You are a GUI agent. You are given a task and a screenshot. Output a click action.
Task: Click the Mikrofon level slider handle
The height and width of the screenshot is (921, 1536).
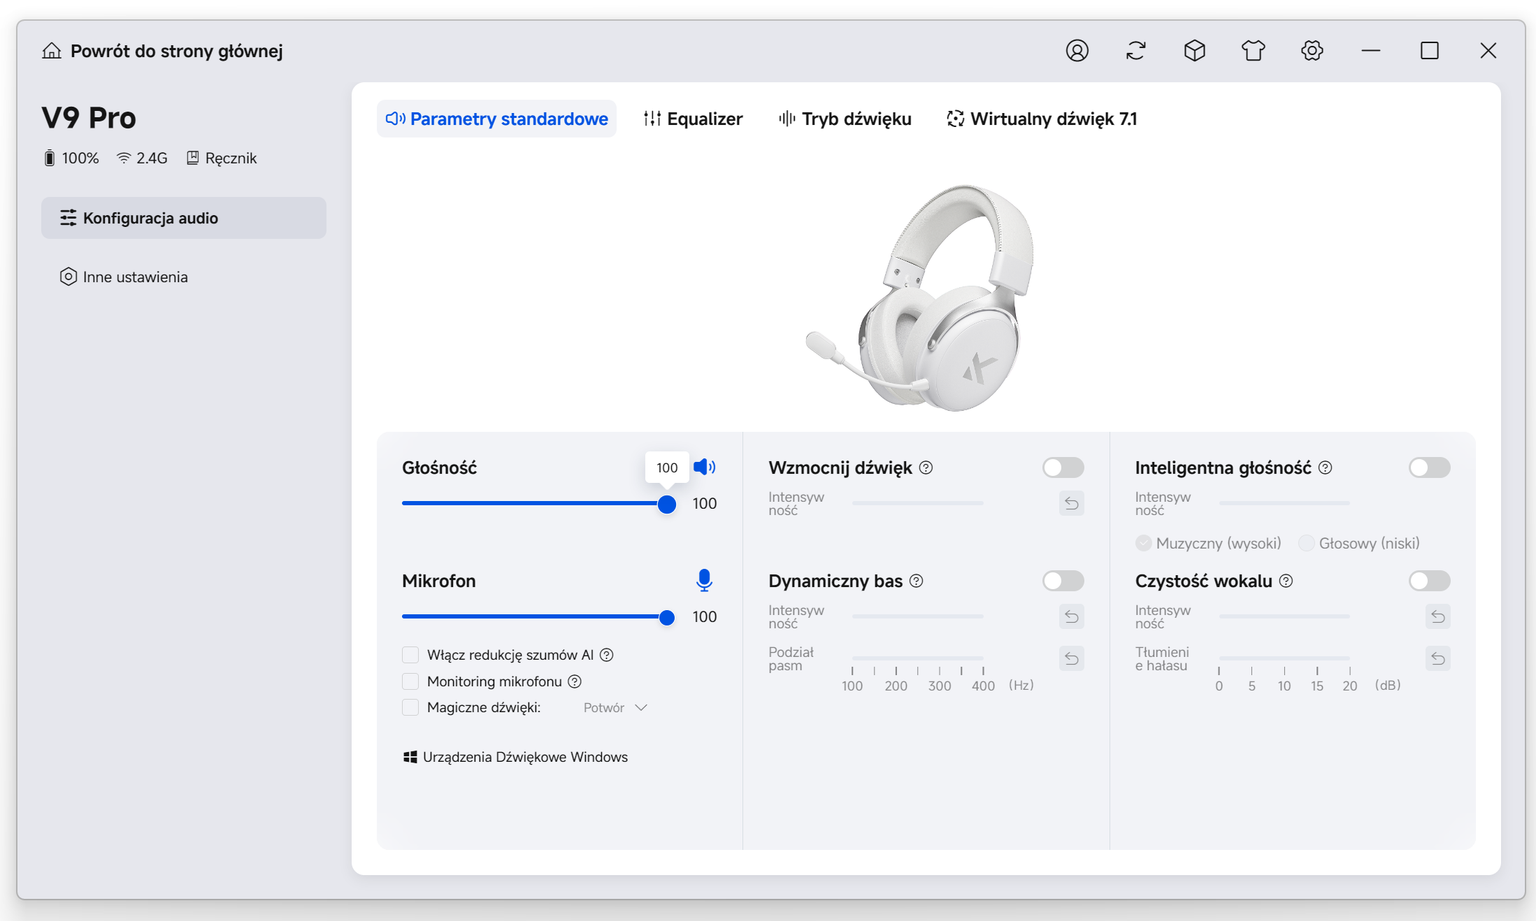[x=667, y=617]
